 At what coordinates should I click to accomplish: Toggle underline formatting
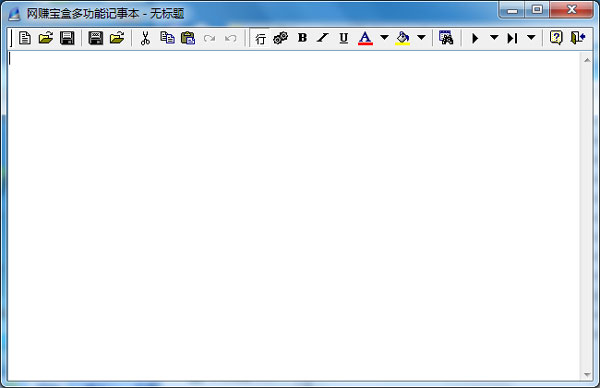click(344, 38)
